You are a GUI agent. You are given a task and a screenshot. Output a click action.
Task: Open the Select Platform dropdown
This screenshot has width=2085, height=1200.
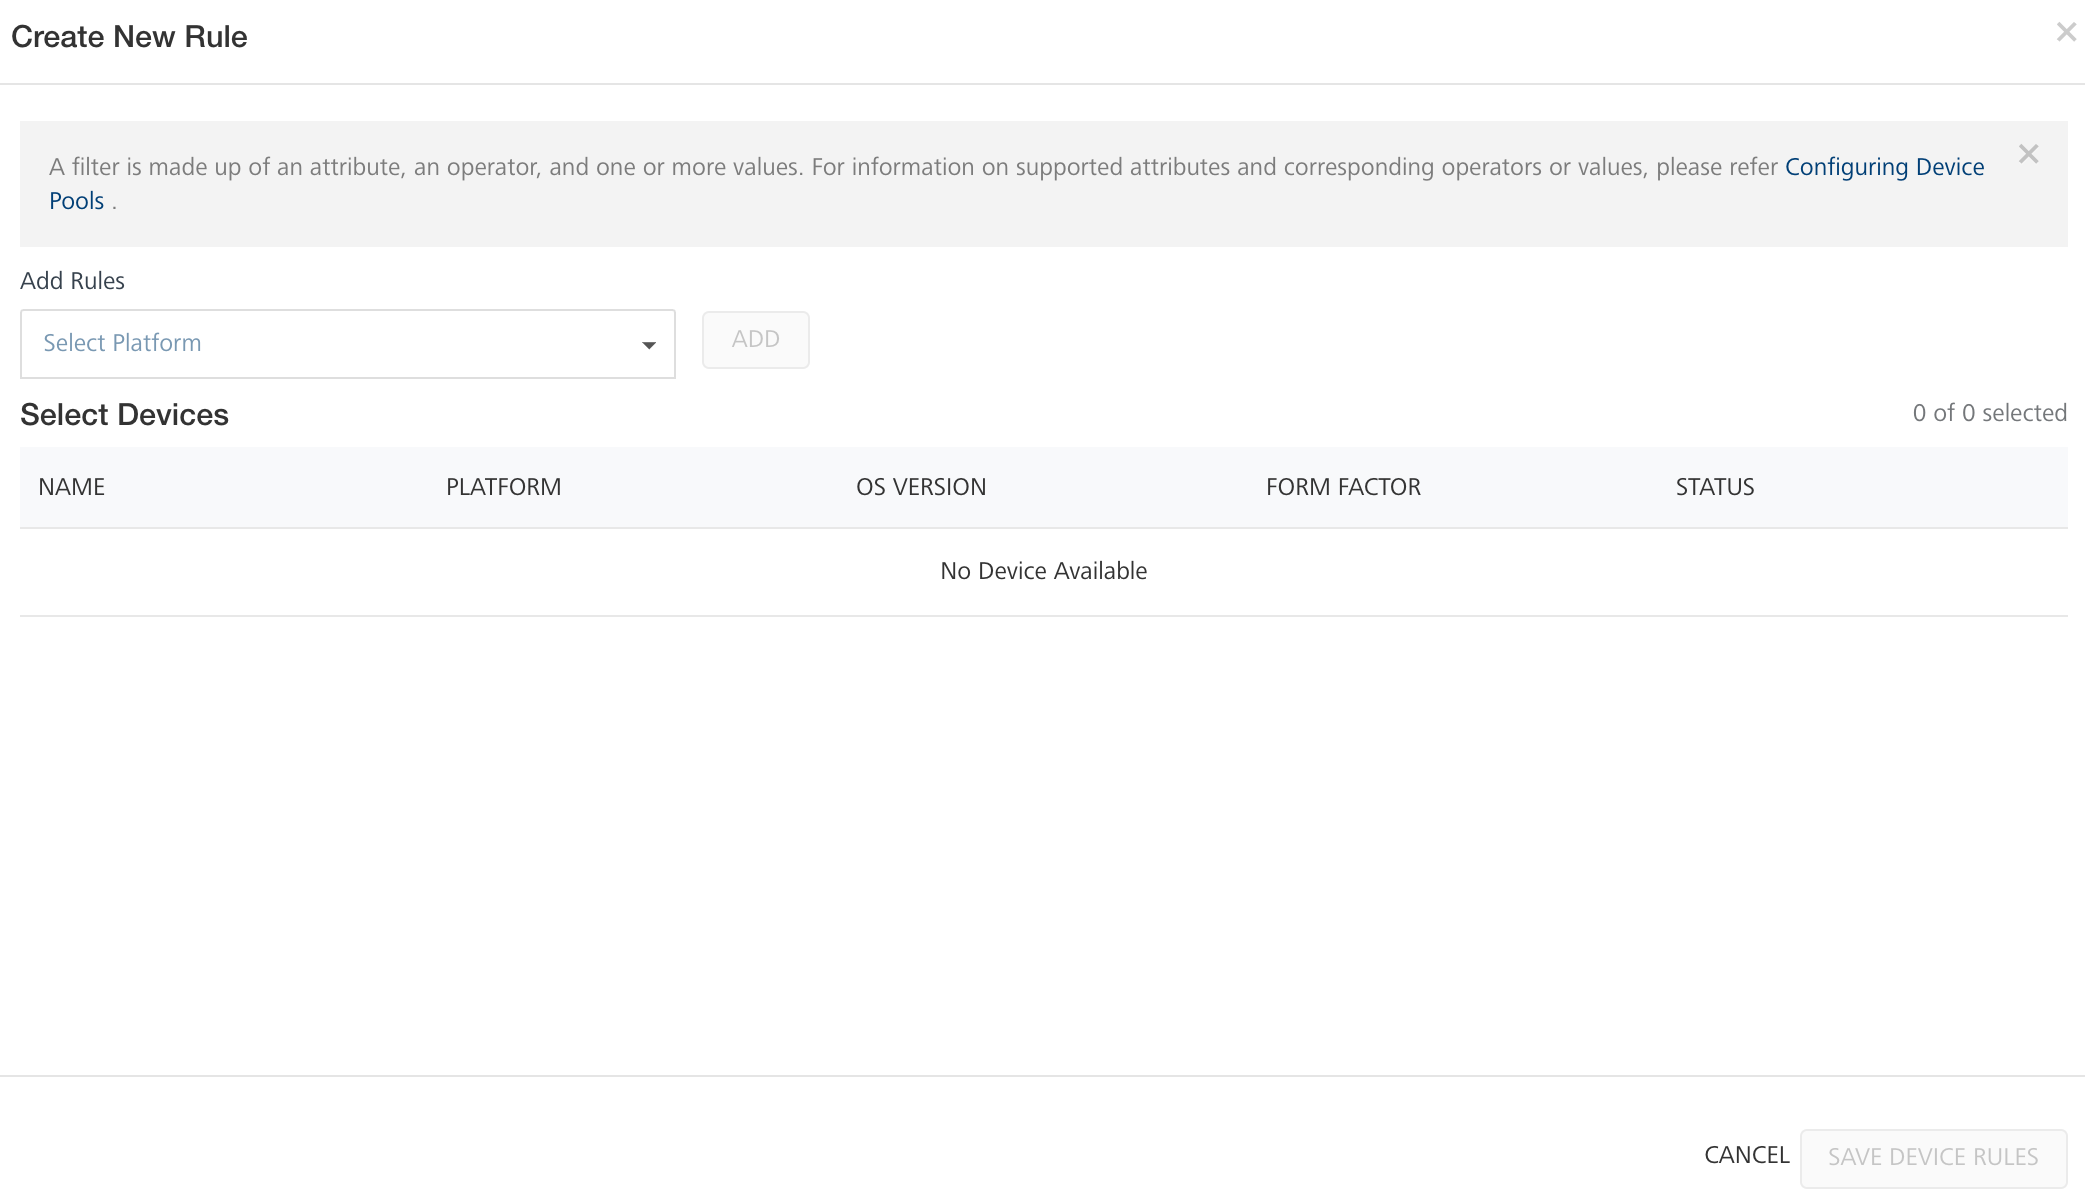[347, 344]
